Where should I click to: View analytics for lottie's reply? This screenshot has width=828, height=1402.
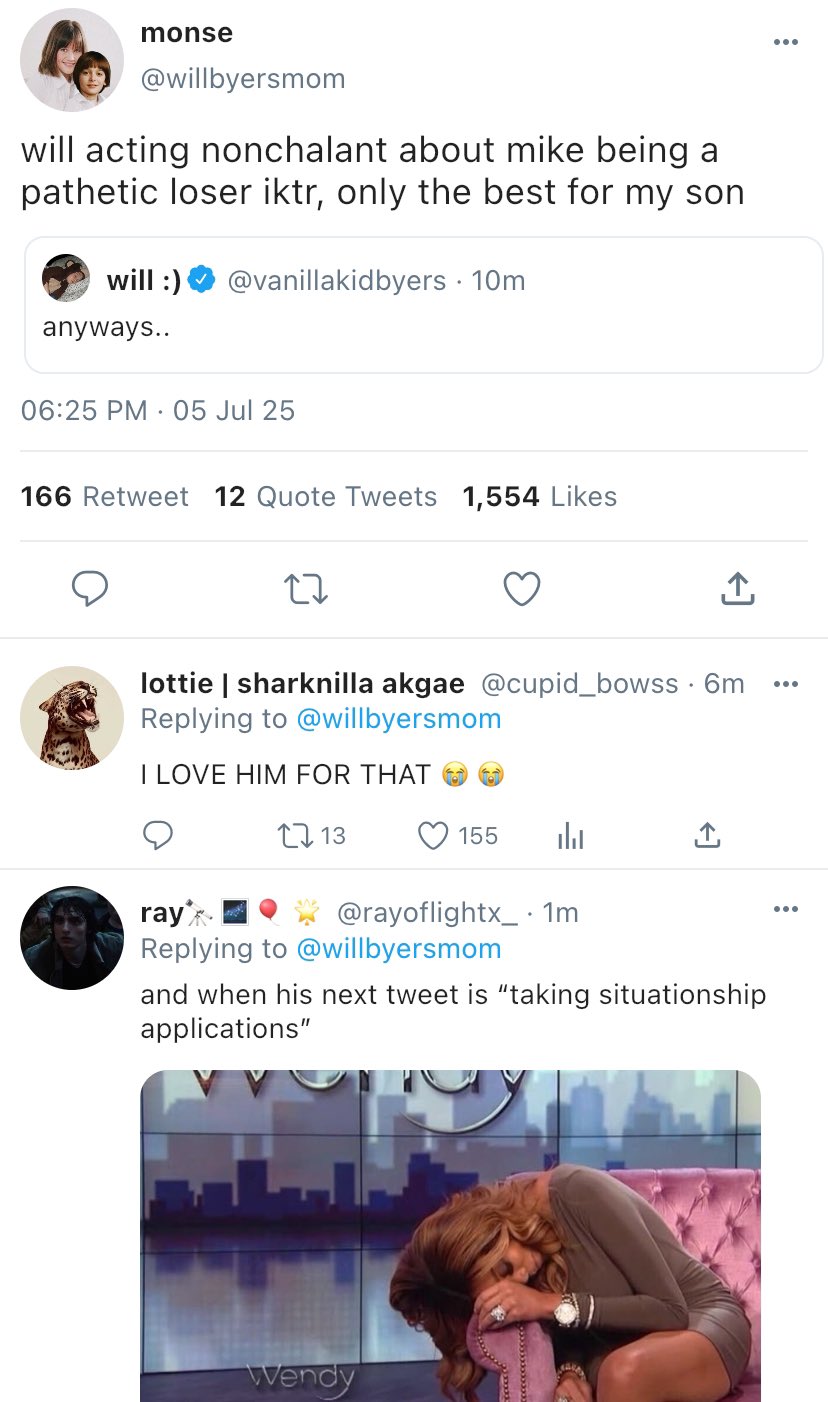point(569,836)
